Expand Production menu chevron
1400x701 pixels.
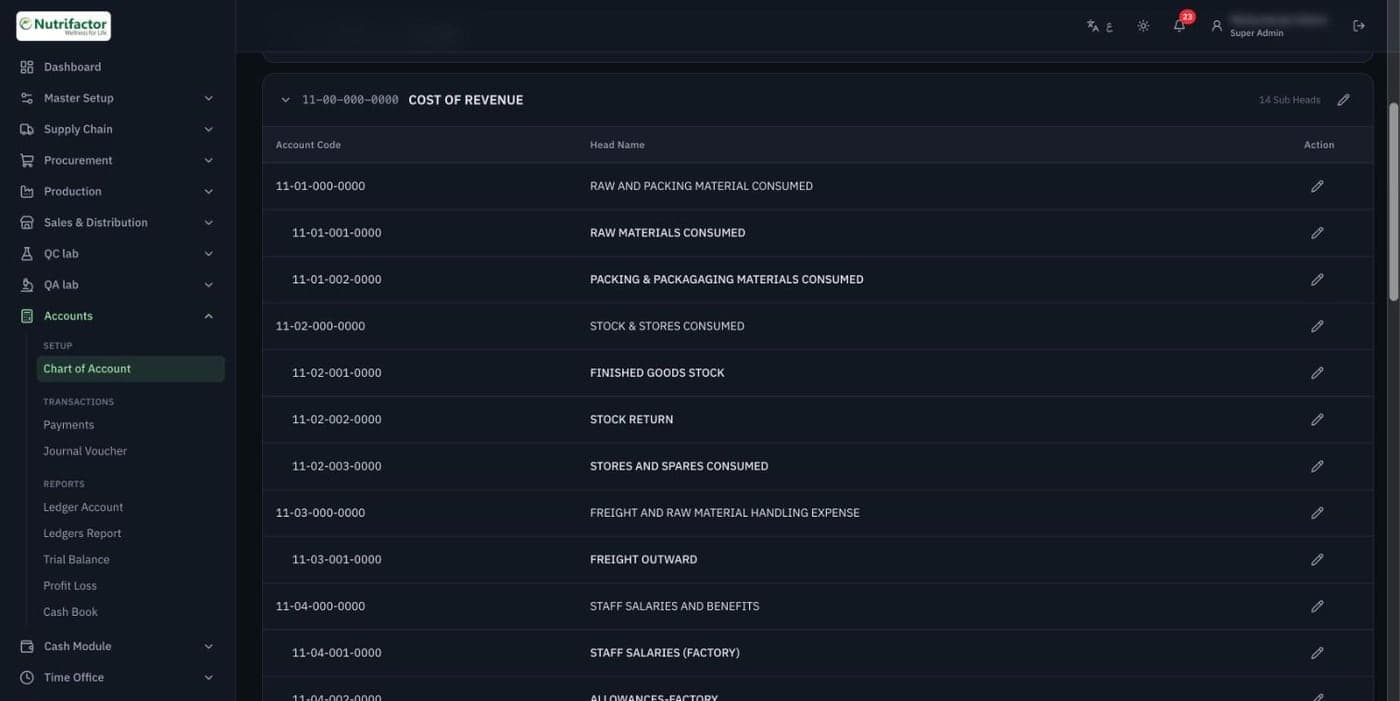(x=209, y=191)
